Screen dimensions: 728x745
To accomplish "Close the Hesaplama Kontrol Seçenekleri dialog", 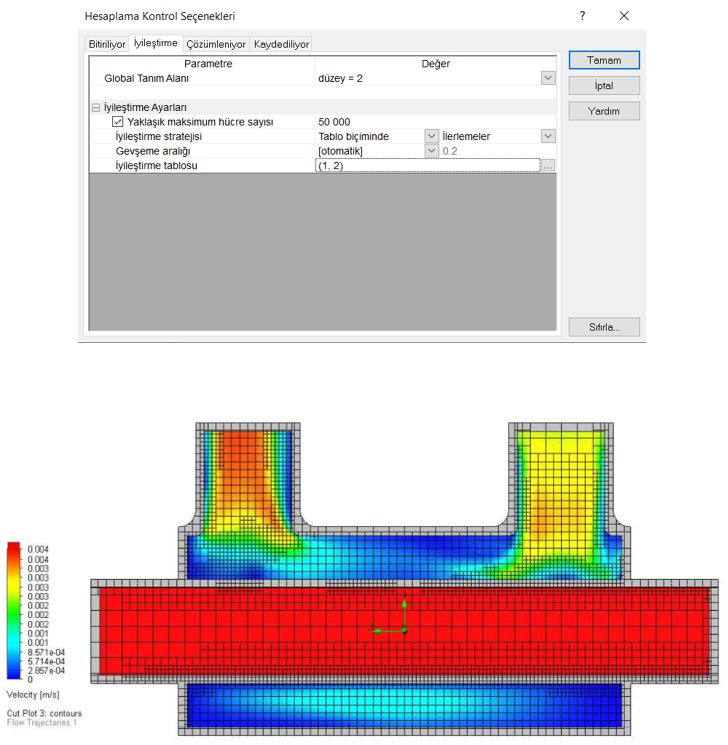I will coord(624,16).
